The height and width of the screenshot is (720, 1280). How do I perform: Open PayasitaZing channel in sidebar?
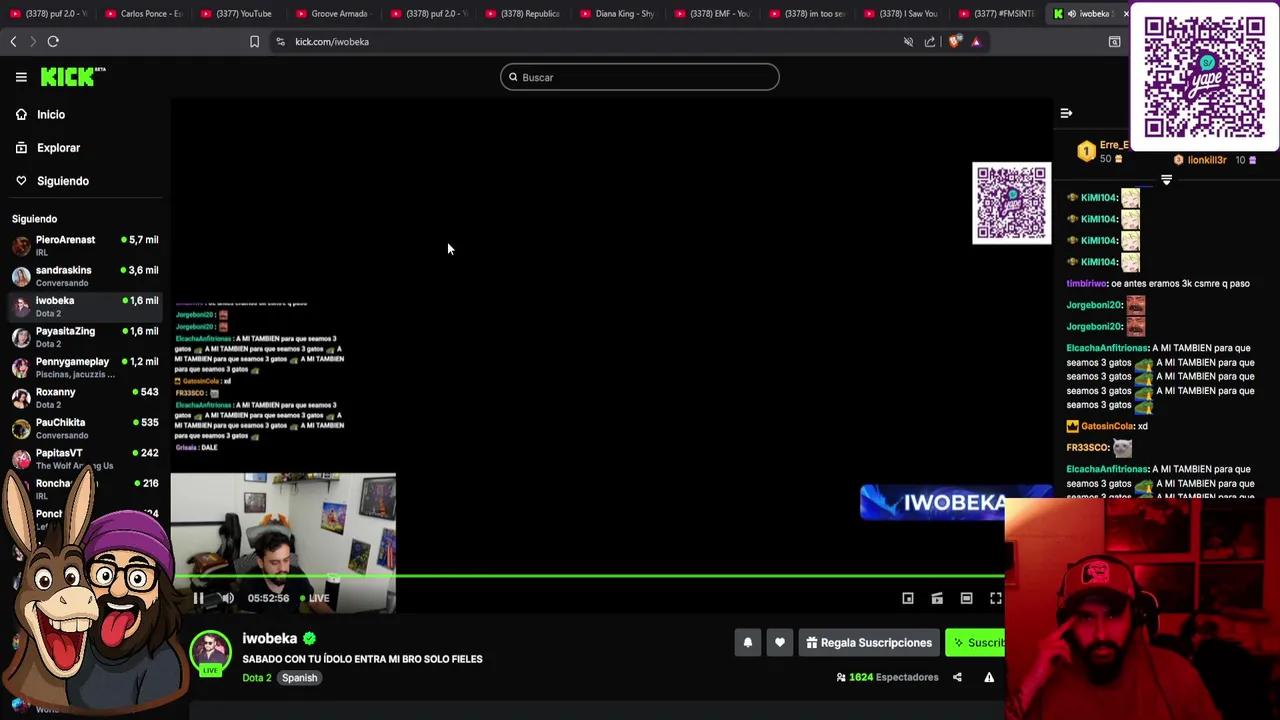[x=85, y=337]
